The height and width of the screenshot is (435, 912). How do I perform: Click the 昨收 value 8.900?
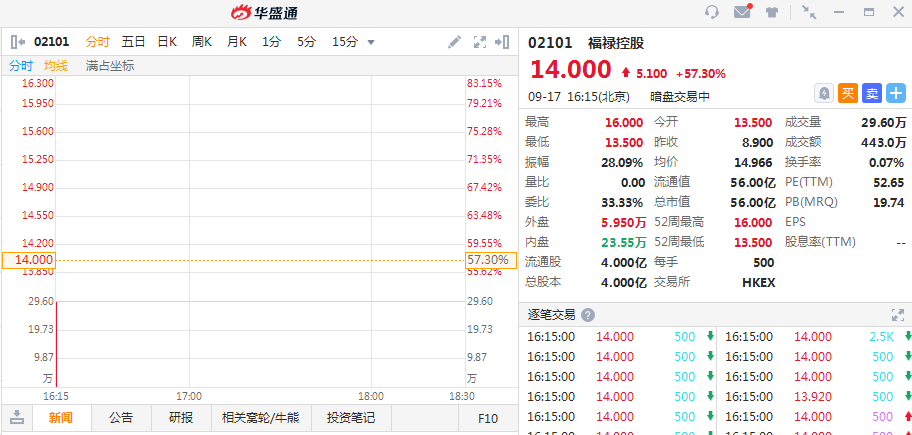(758, 142)
